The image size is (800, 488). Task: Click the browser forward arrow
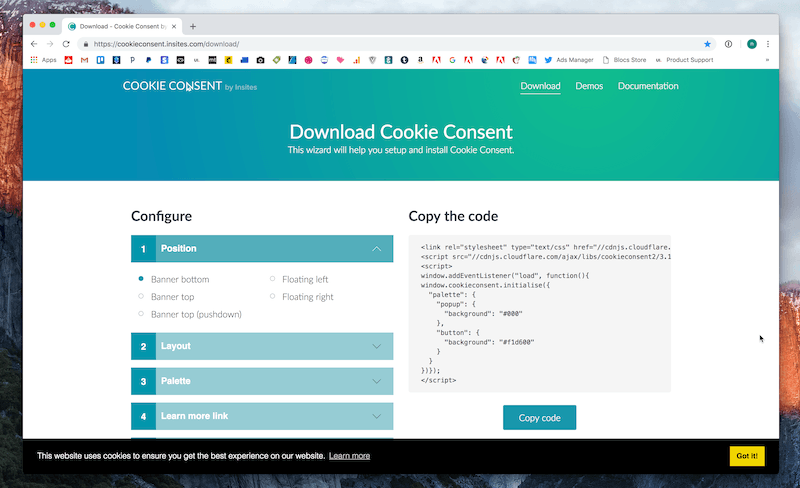50,44
